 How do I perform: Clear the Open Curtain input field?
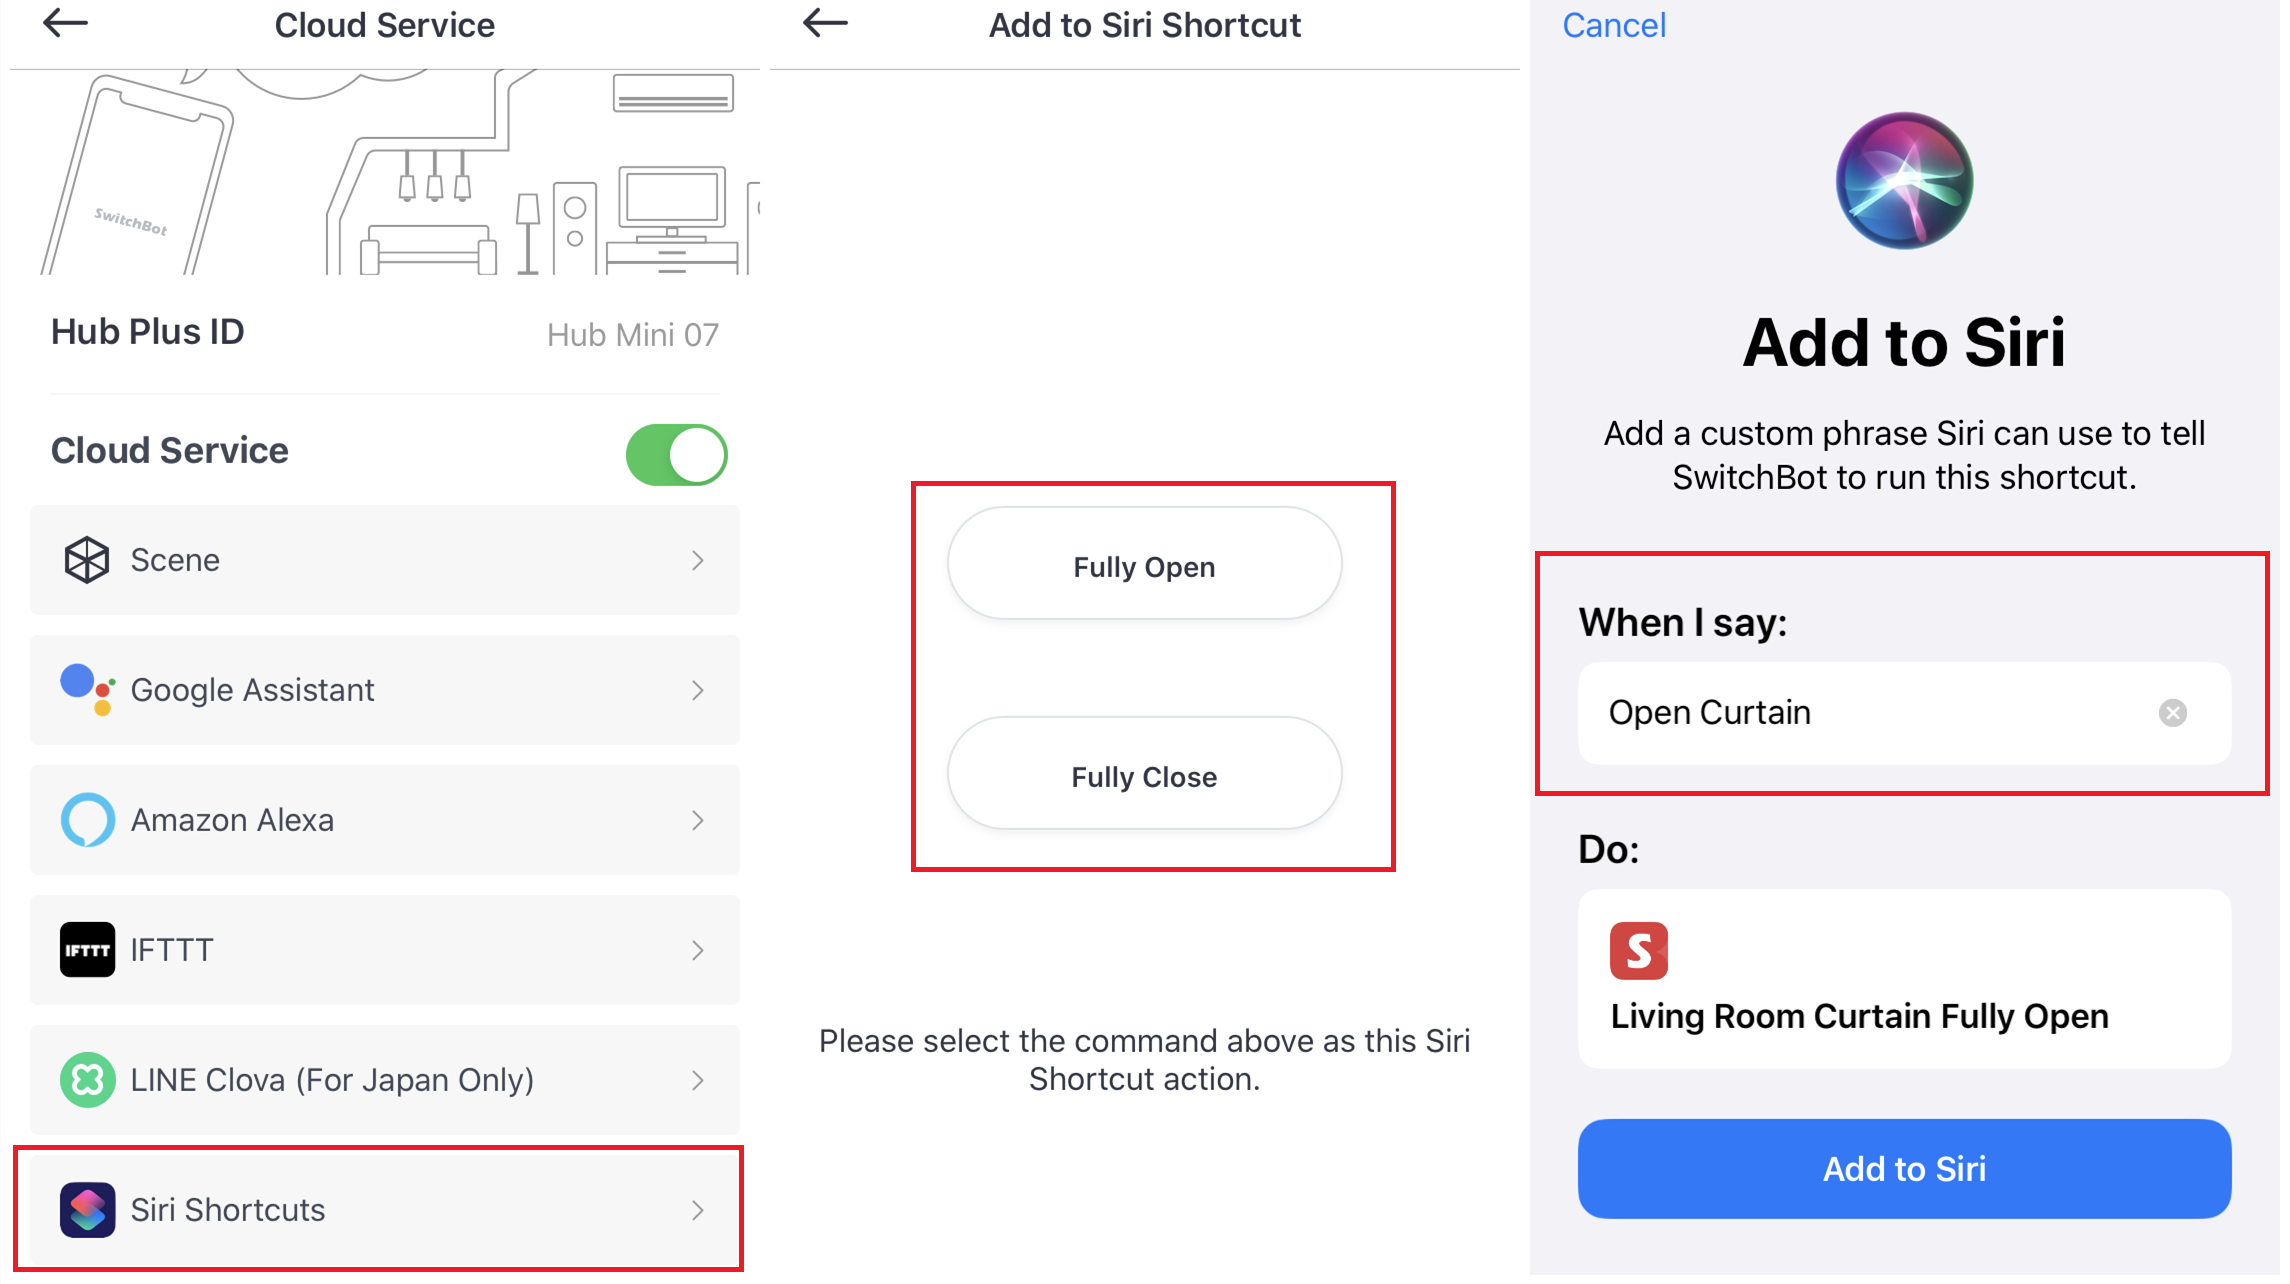pyautogui.click(x=2174, y=713)
